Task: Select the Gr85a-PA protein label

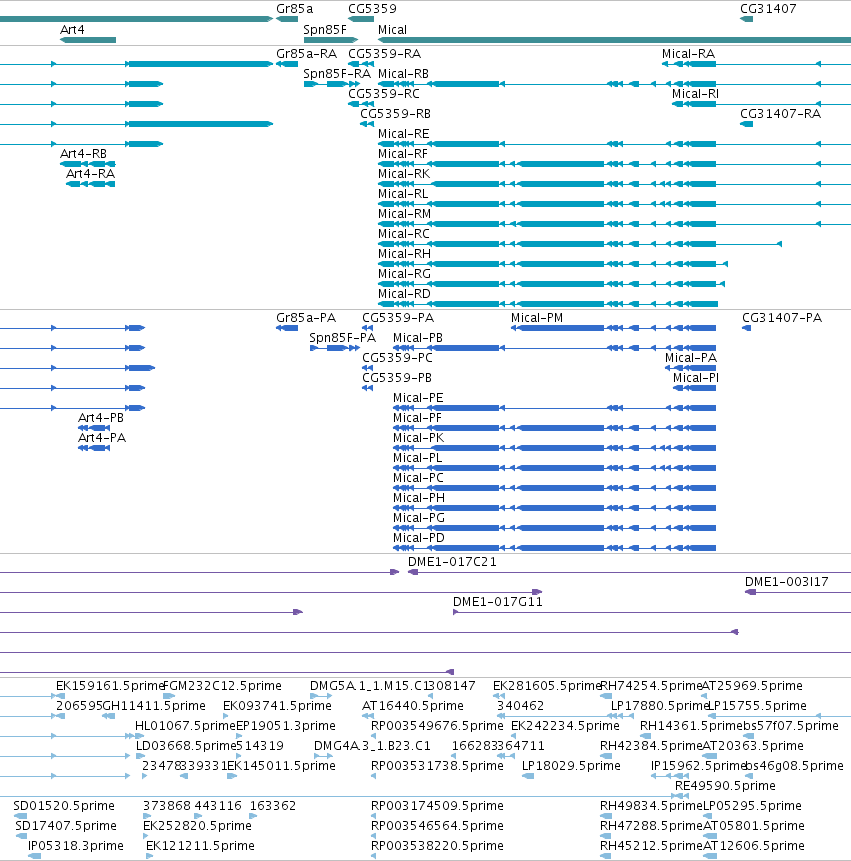Action: pos(306,318)
